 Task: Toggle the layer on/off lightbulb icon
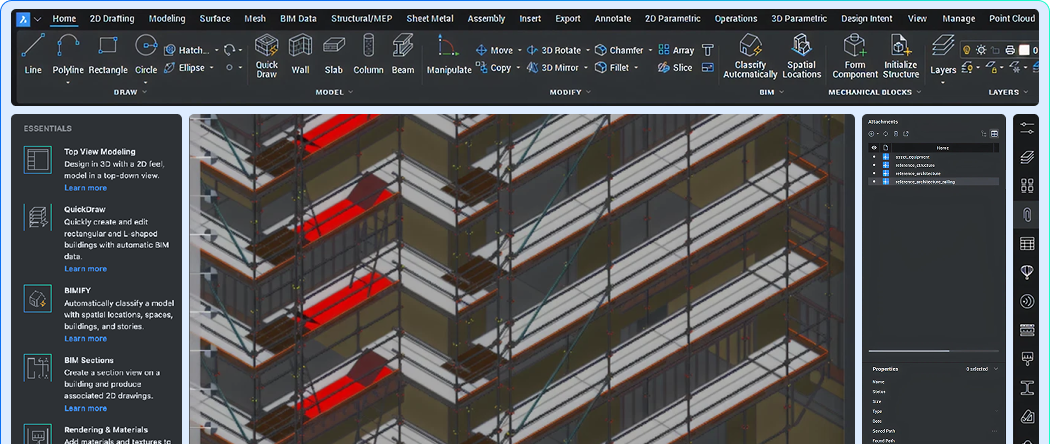click(x=968, y=50)
